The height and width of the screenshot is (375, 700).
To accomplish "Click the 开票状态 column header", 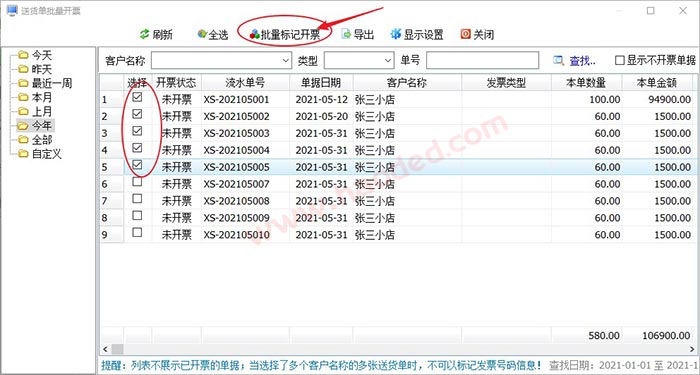I will tap(176, 83).
